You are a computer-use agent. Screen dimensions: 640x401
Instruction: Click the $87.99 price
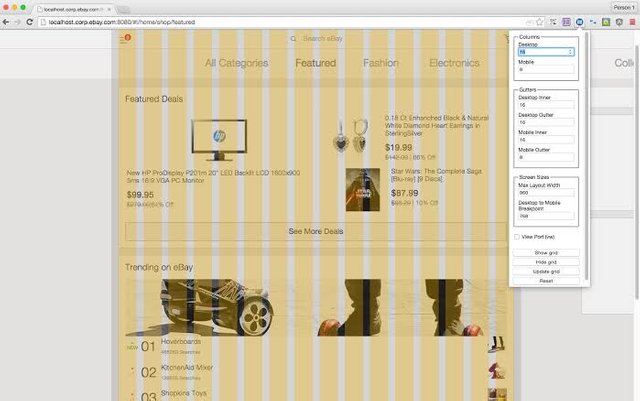(404, 193)
